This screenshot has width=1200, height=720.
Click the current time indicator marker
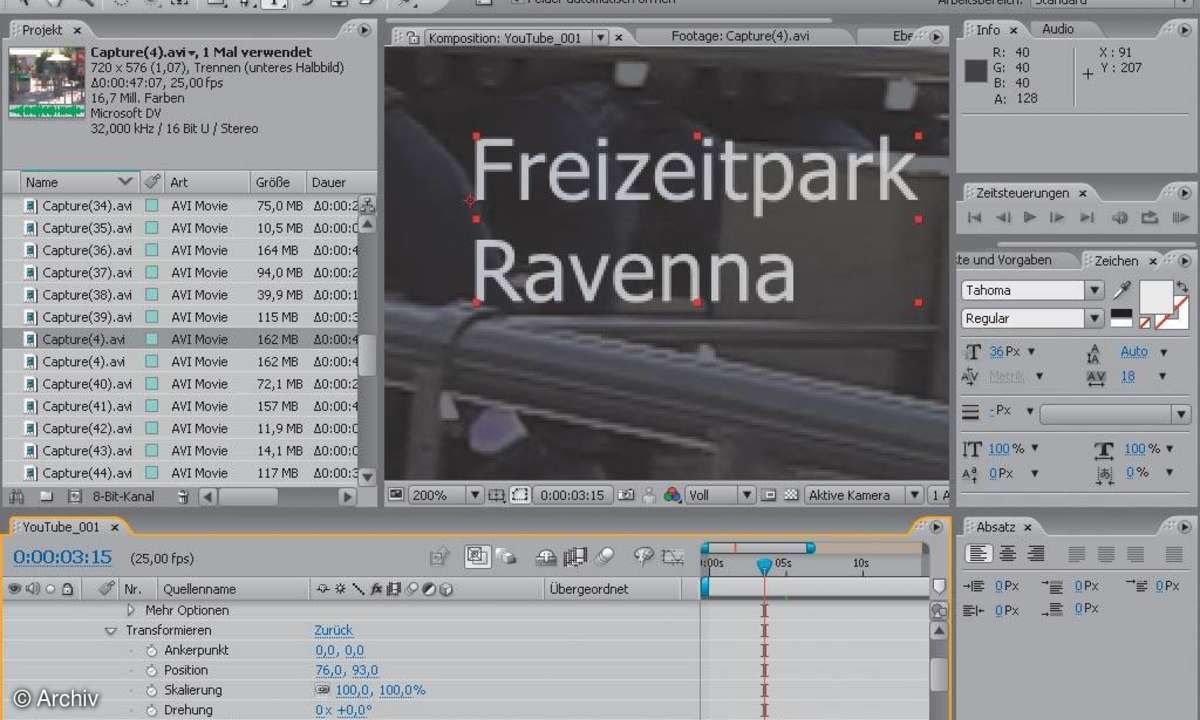[x=764, y=565]
